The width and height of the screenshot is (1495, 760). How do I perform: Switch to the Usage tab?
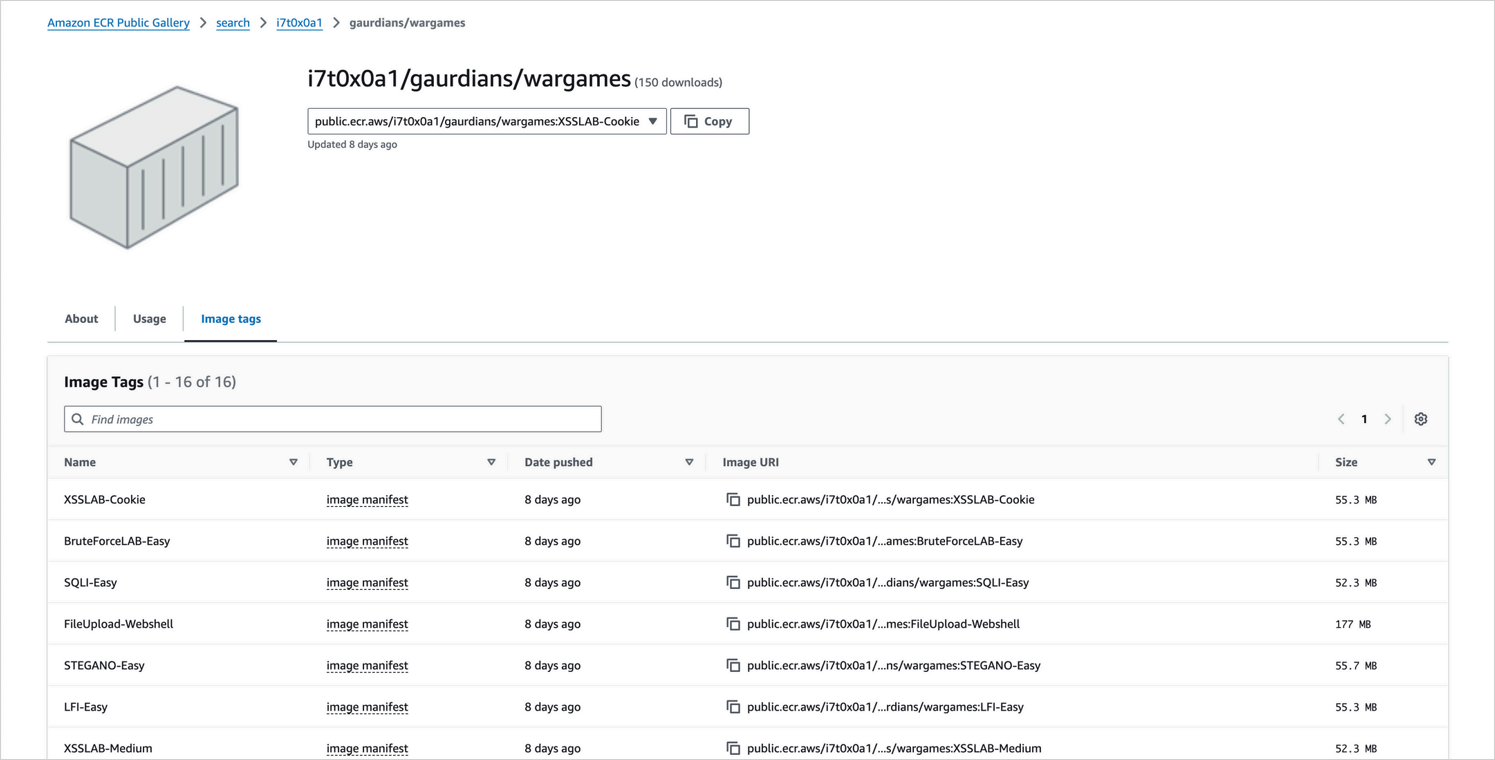click(149, 319)
